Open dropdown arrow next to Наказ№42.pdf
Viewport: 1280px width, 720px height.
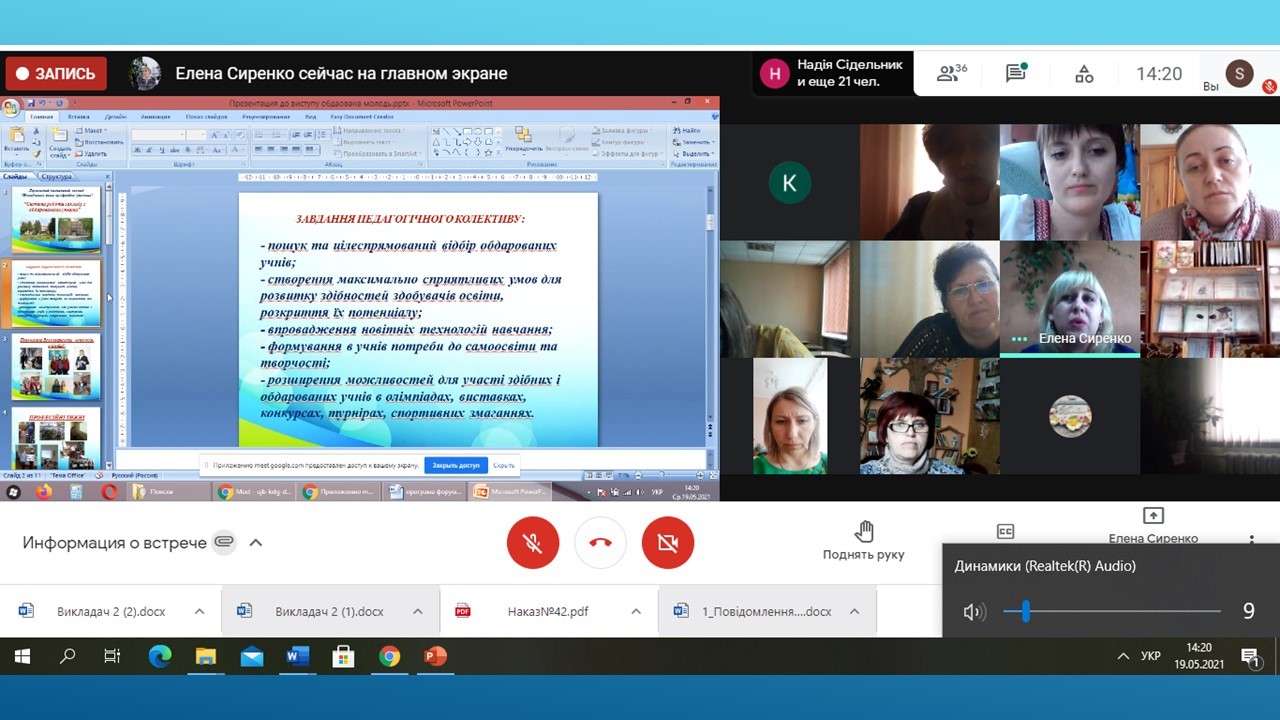(636, 612)
